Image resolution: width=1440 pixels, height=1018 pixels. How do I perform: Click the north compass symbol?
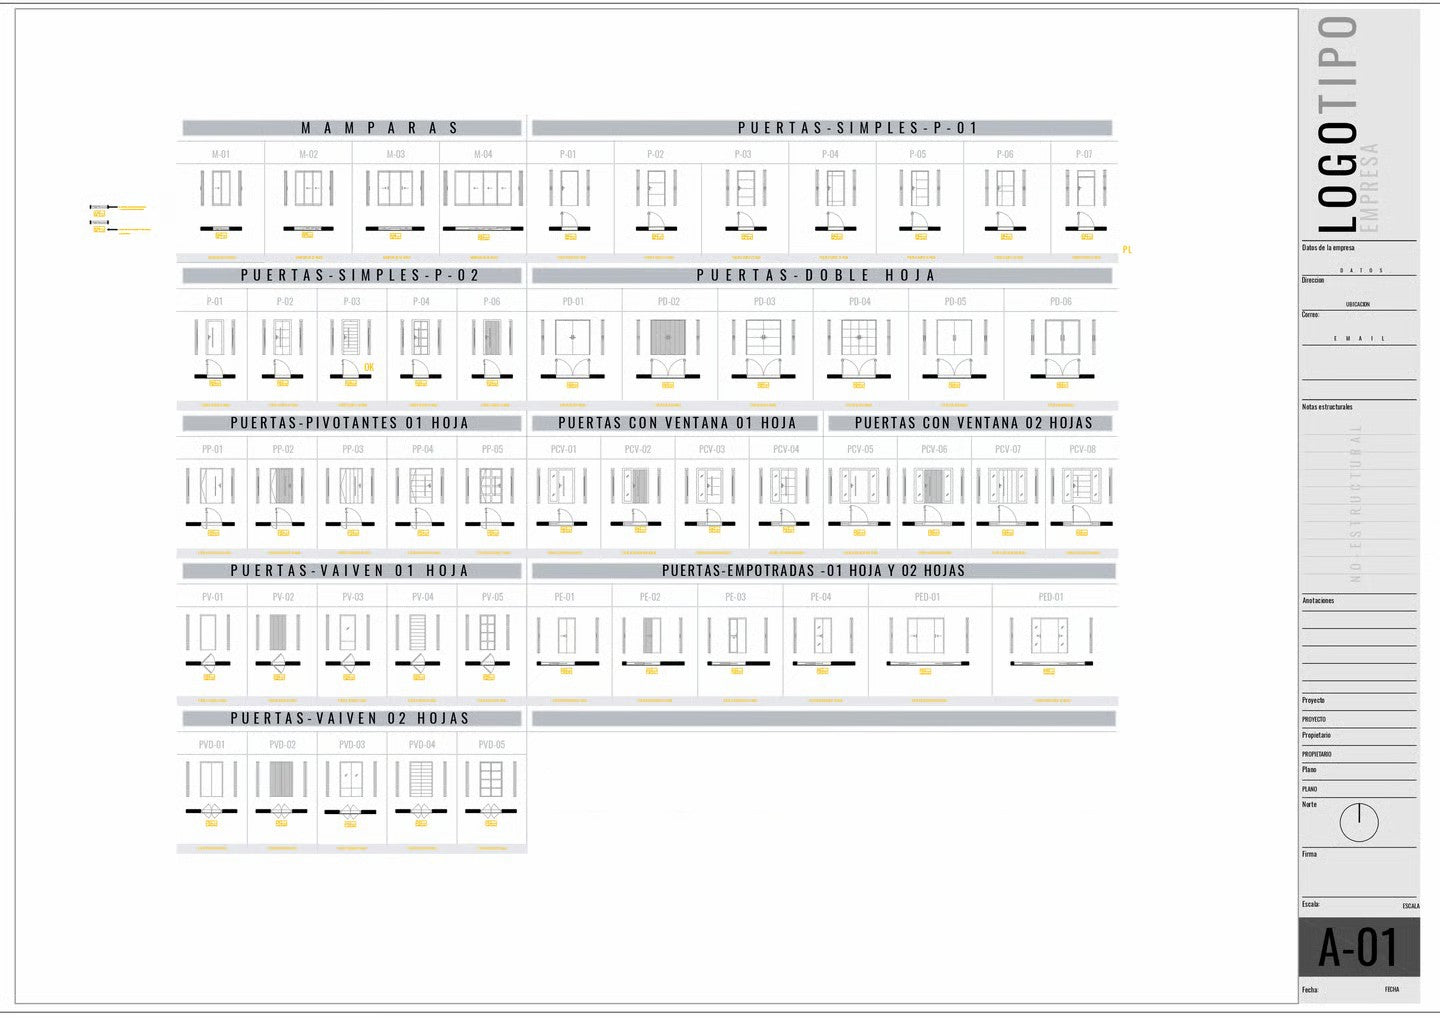[x=1358, y=822]
